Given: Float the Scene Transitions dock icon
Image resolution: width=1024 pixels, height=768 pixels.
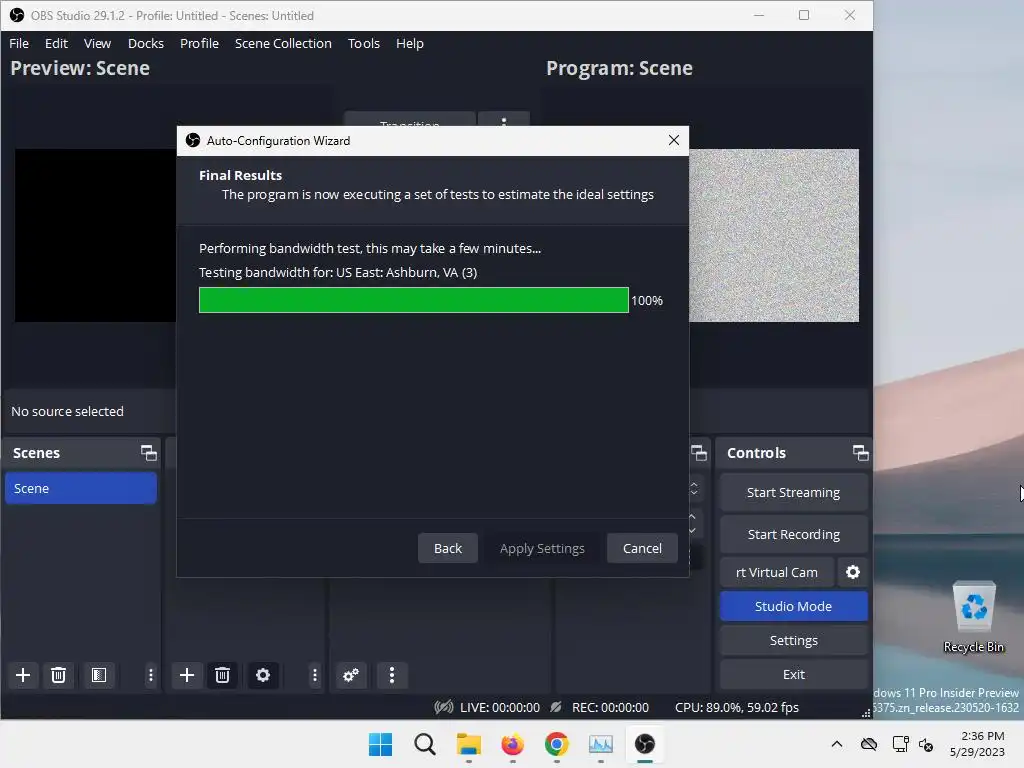Looking at the screenshot, I should [699, 453].
